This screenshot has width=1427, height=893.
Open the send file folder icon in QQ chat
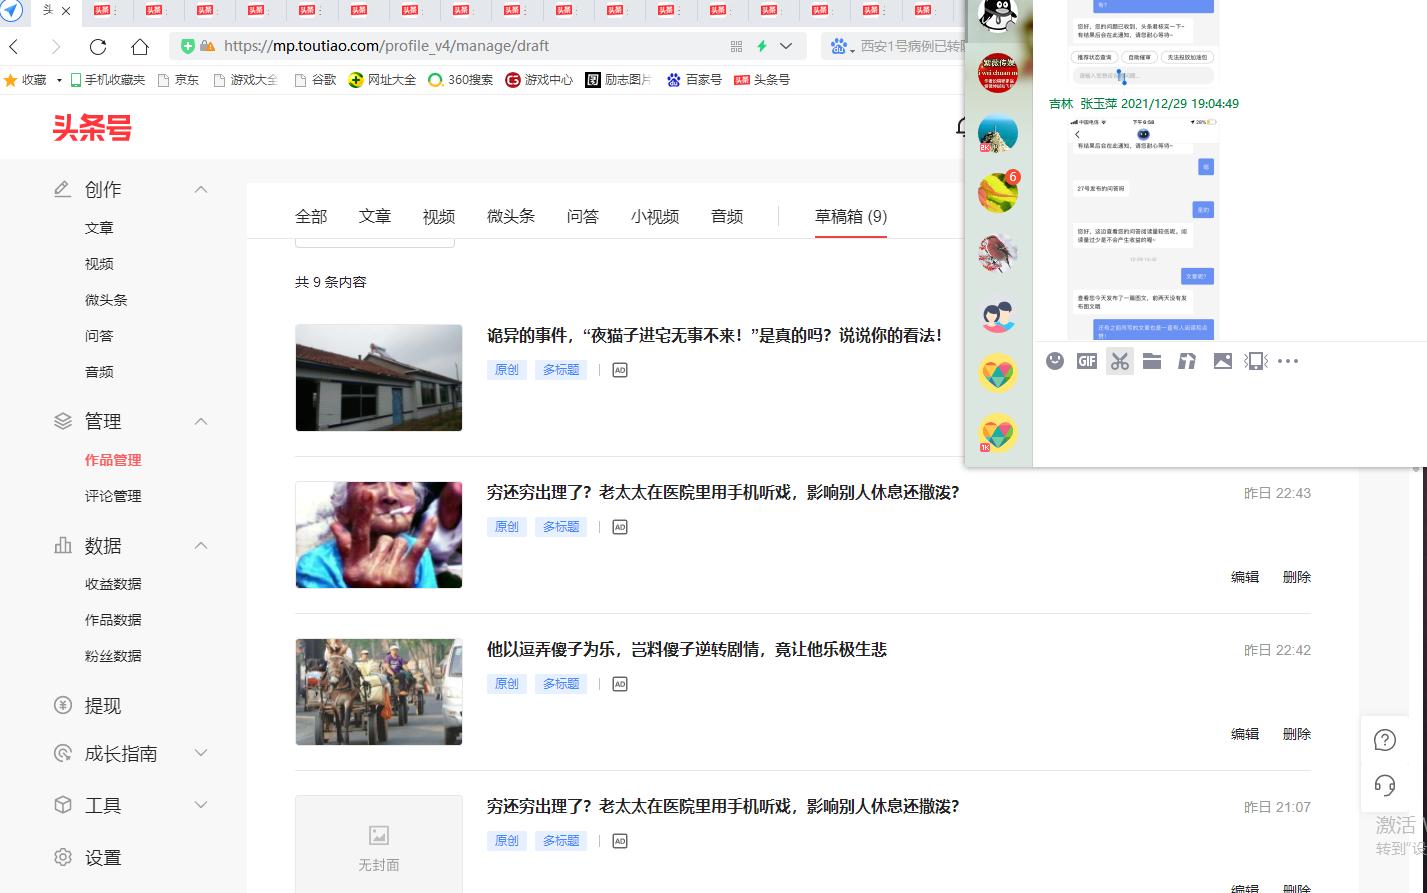1152,361
